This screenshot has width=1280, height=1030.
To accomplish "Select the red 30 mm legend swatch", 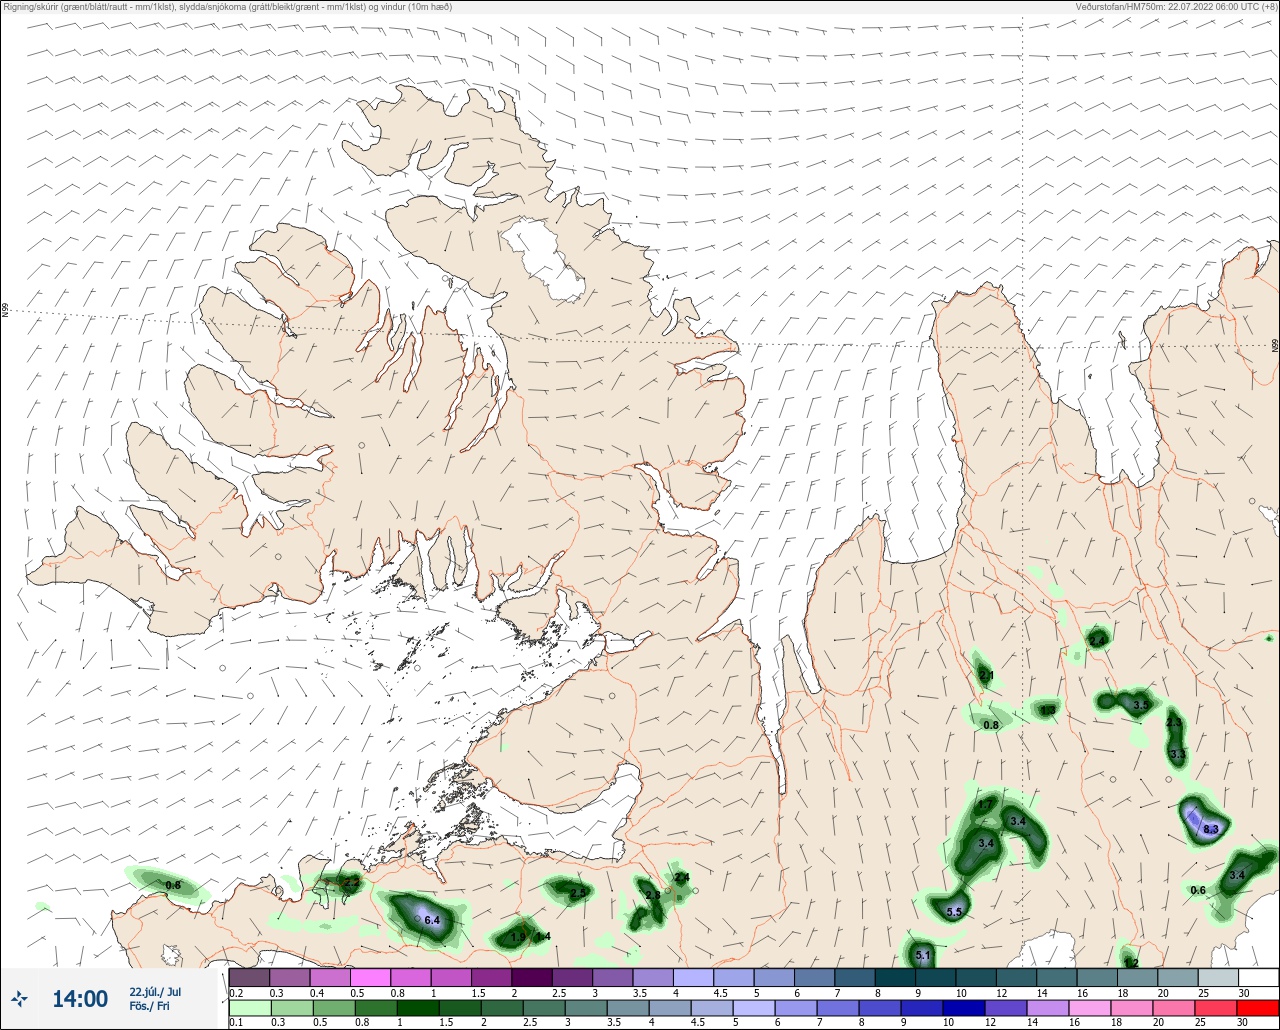I will coord(1257,1008).
